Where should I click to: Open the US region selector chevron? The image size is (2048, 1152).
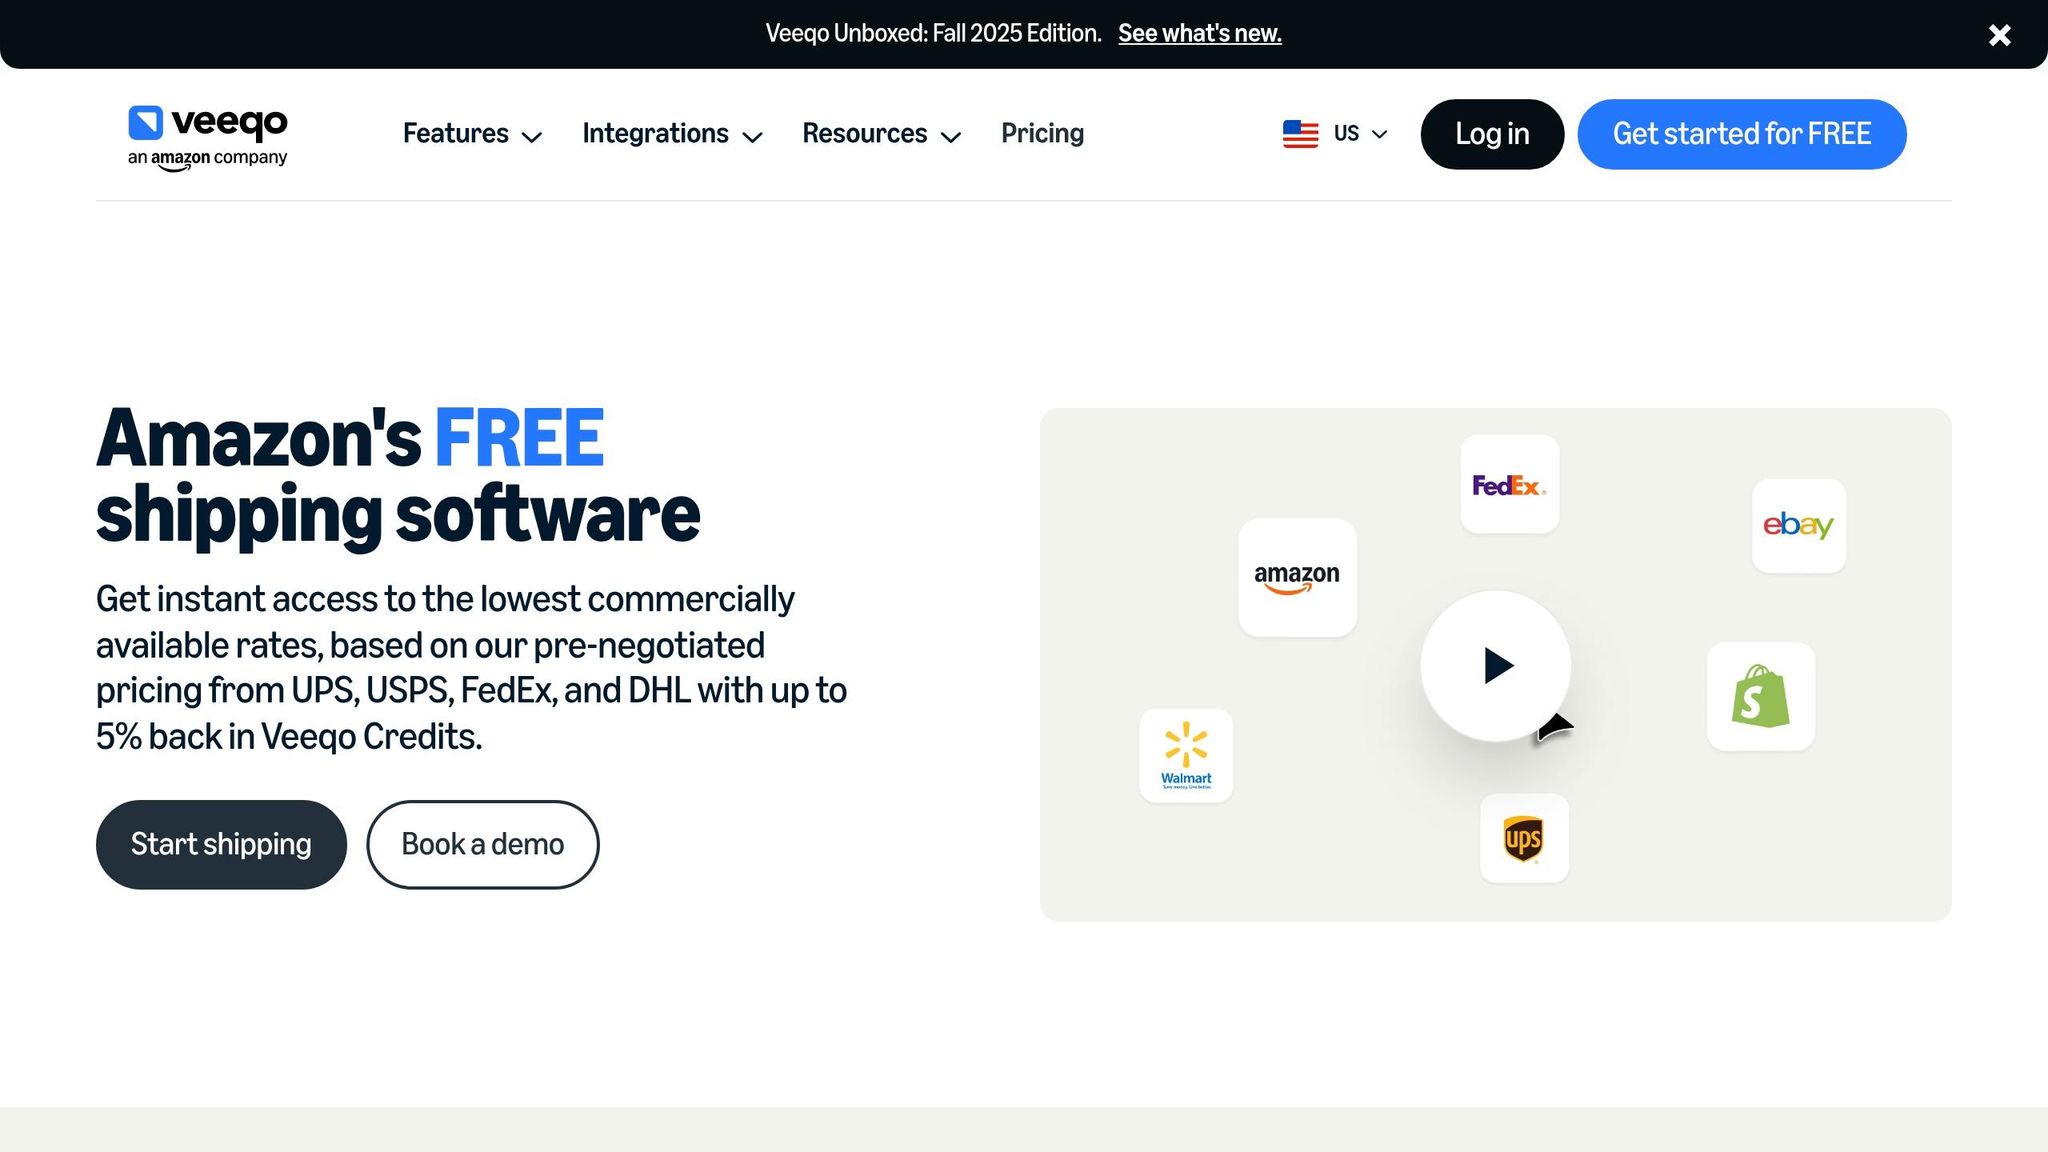pyautogui.click(x=1380, y=134)
